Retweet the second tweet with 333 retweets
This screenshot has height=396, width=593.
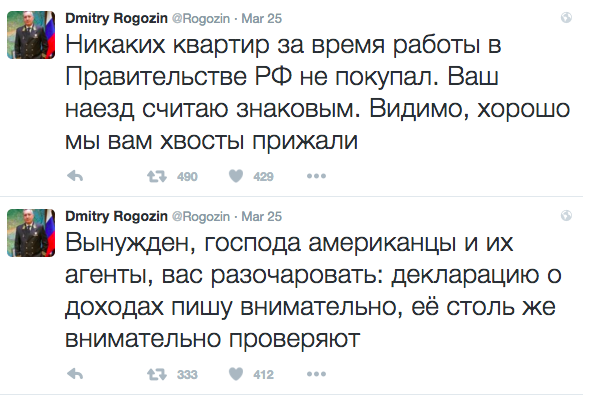point(157,374)
